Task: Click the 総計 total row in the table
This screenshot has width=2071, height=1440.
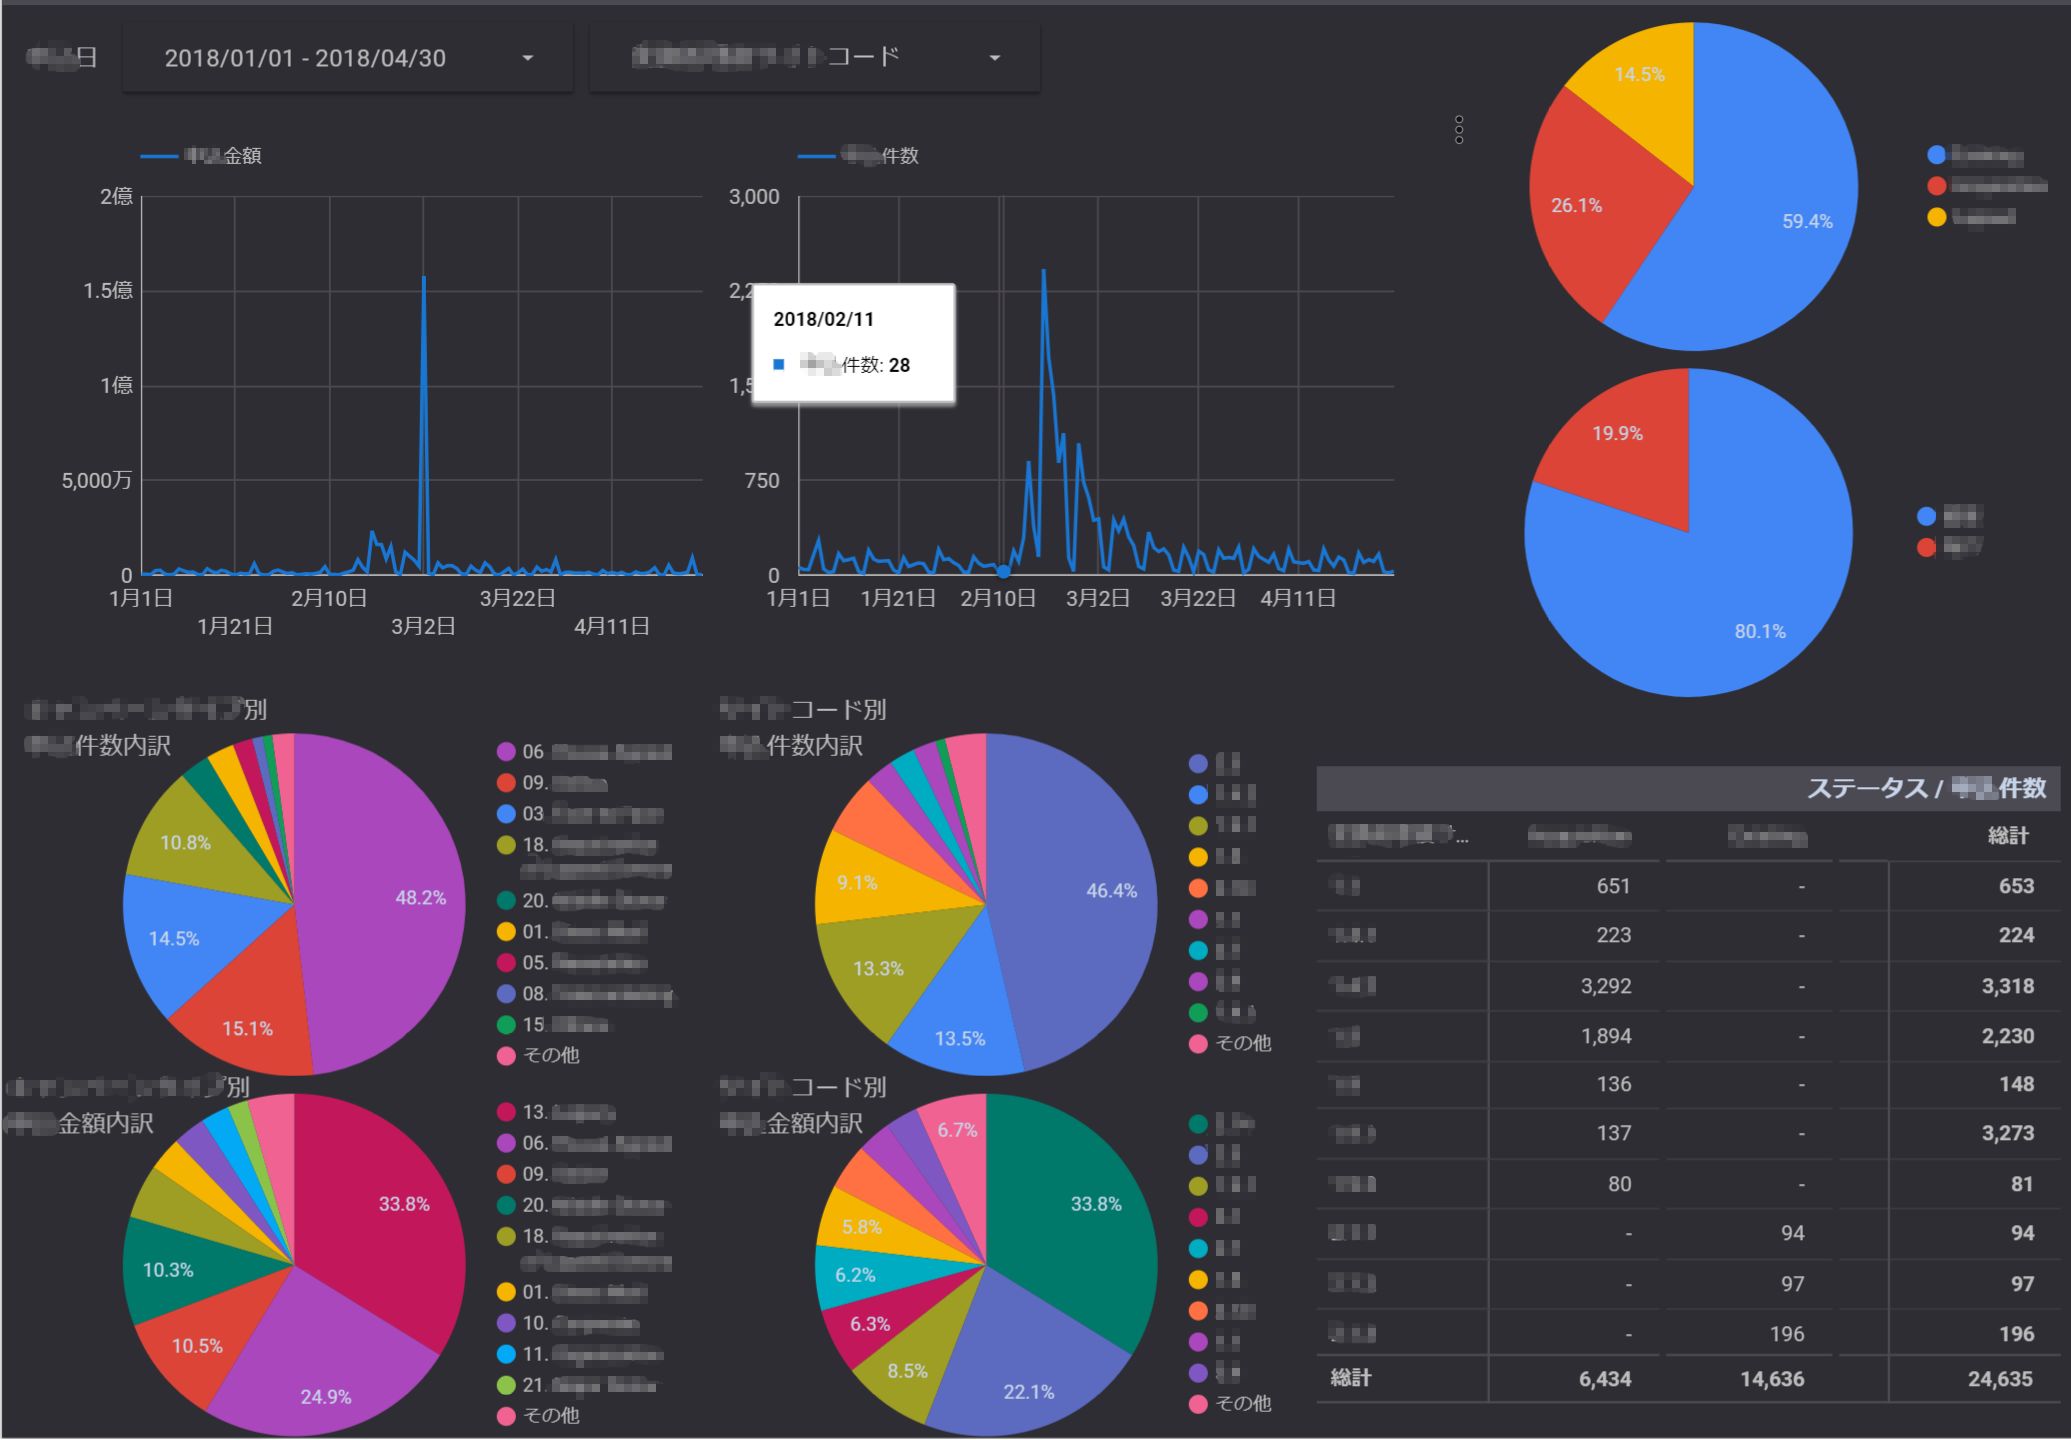Action: click(x=1352, y=1378)
